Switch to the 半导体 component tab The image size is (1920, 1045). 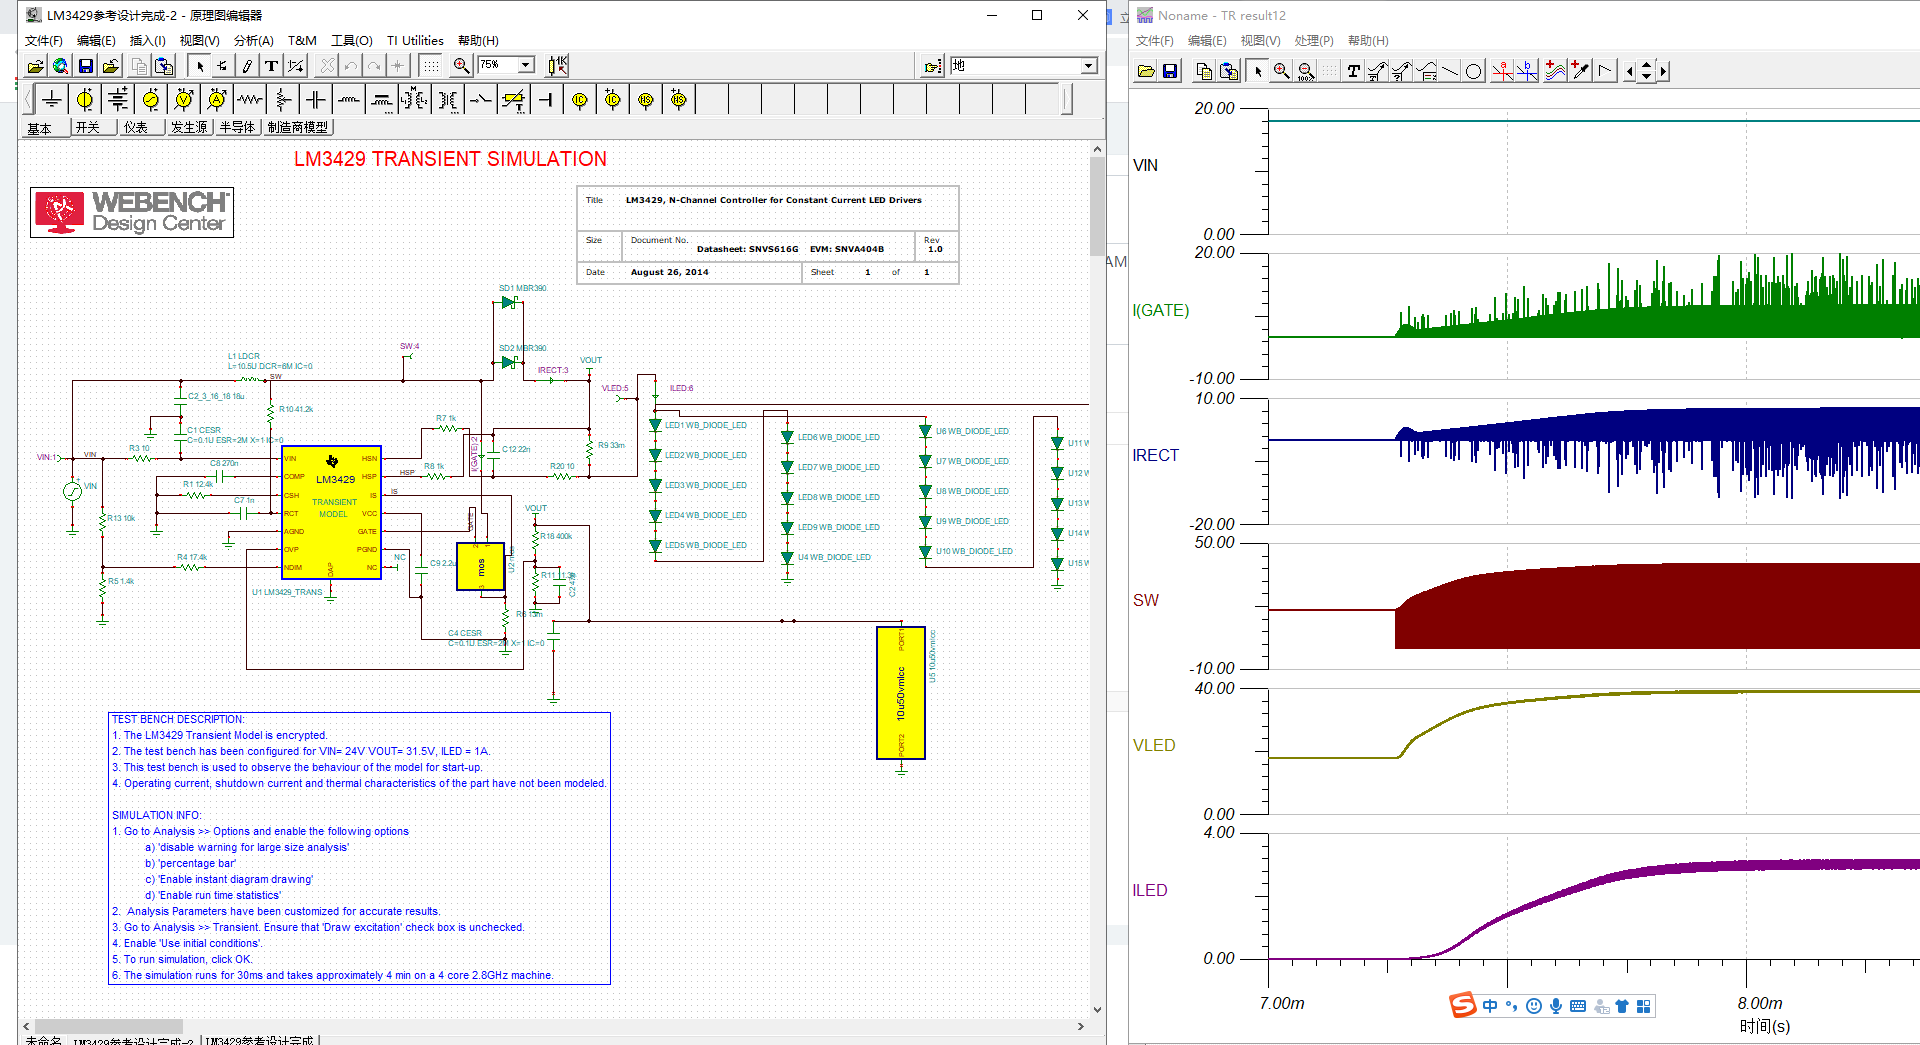click(x=237, y=128)
